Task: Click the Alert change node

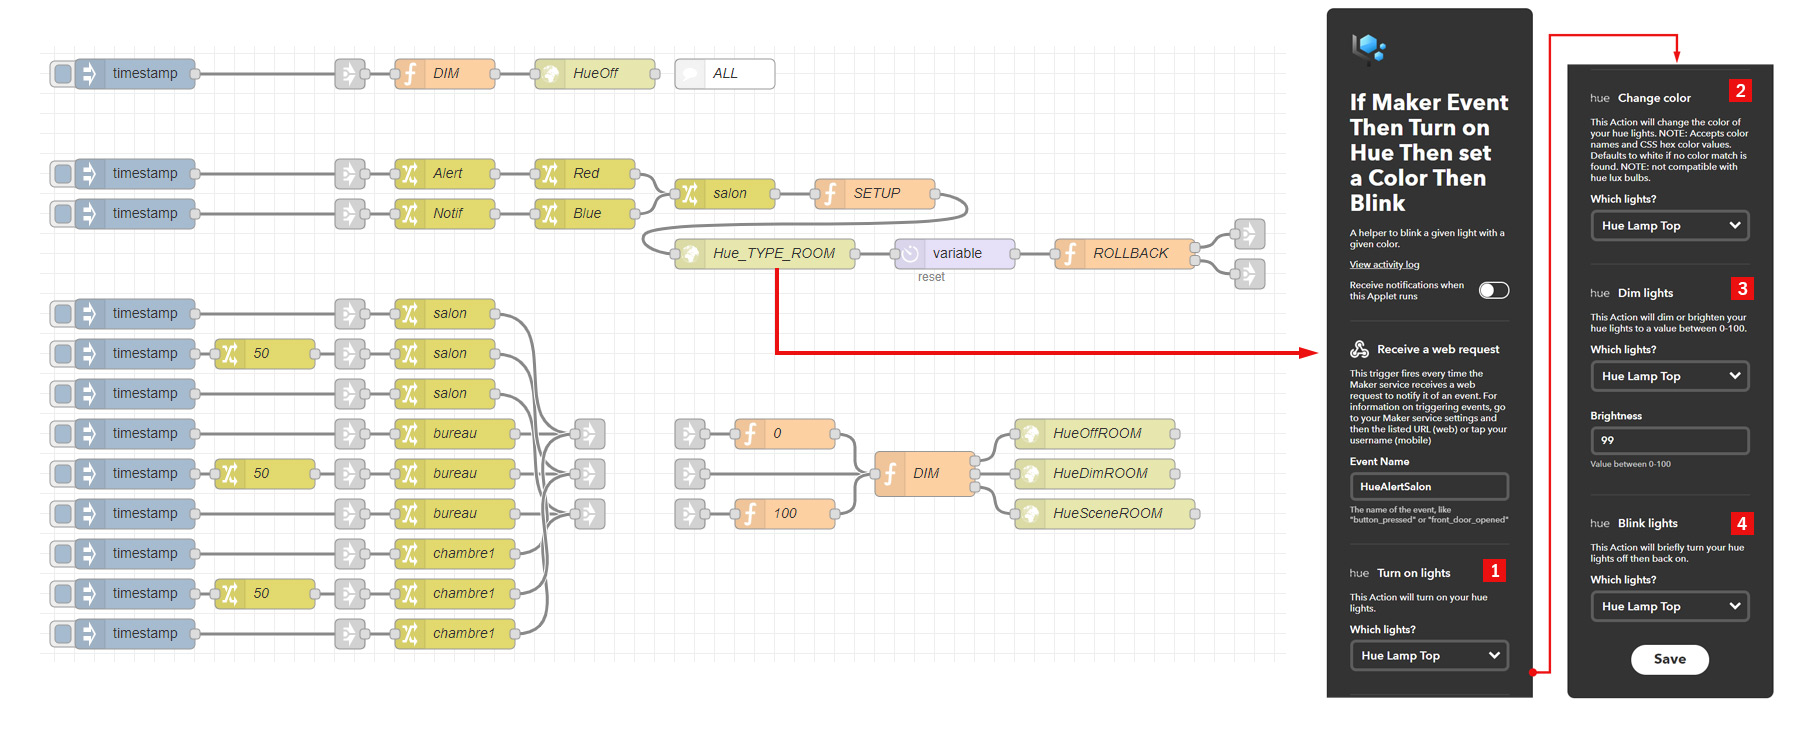Action: [445, 173]
